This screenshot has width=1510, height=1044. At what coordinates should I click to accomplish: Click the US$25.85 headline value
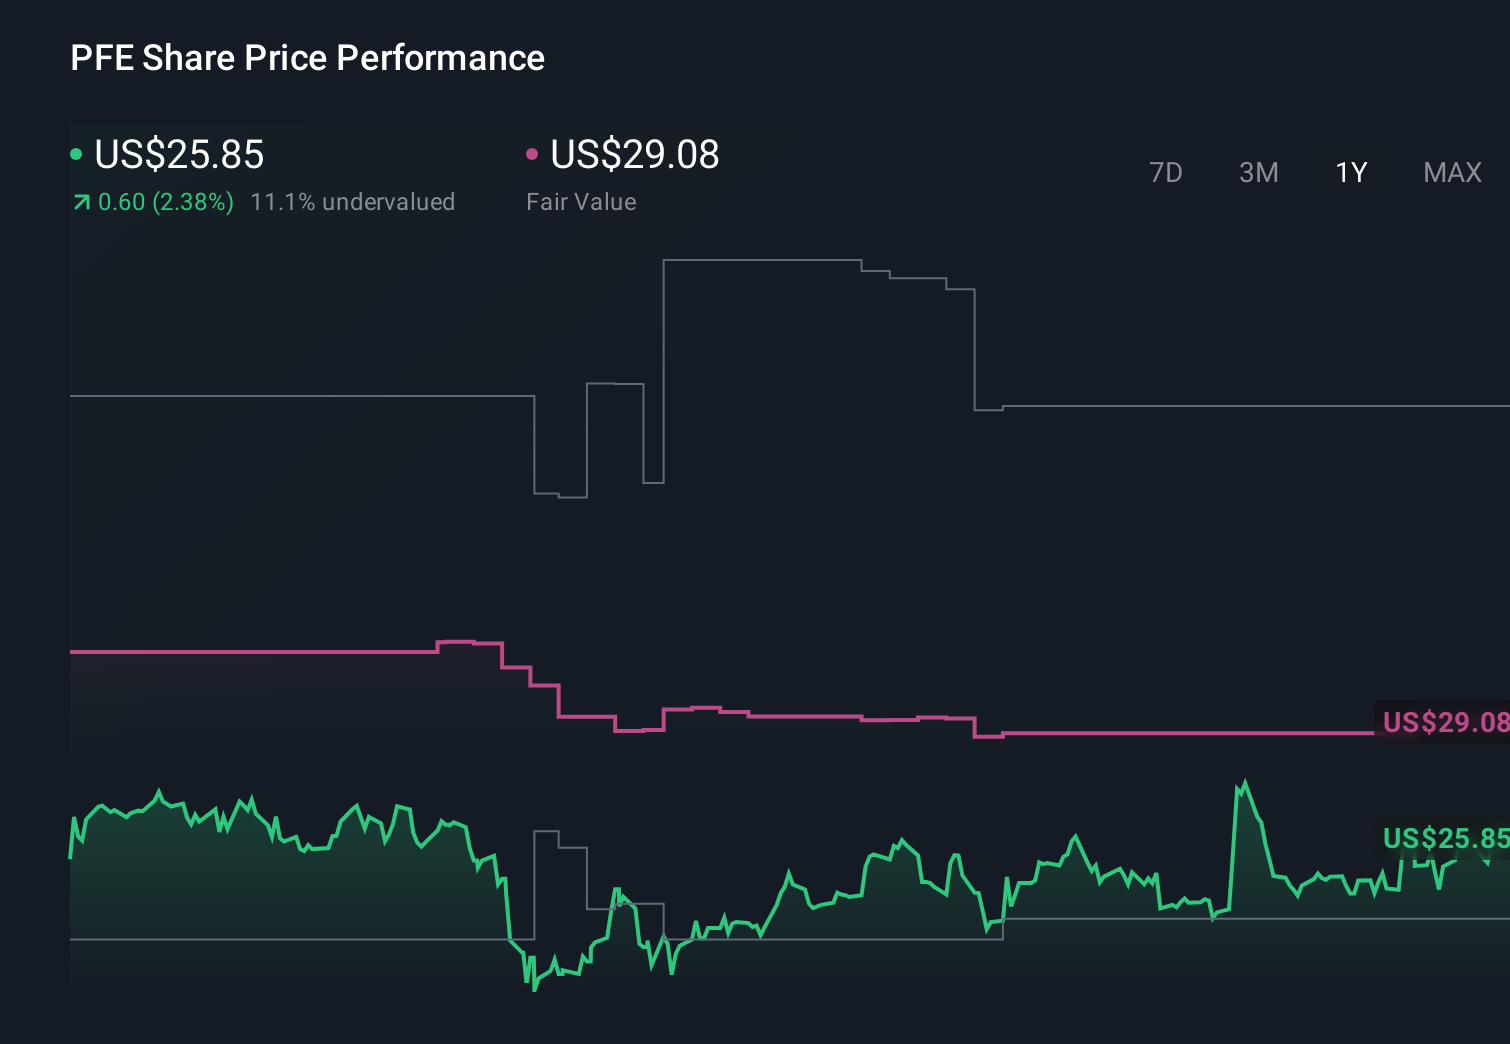[178, 156]
